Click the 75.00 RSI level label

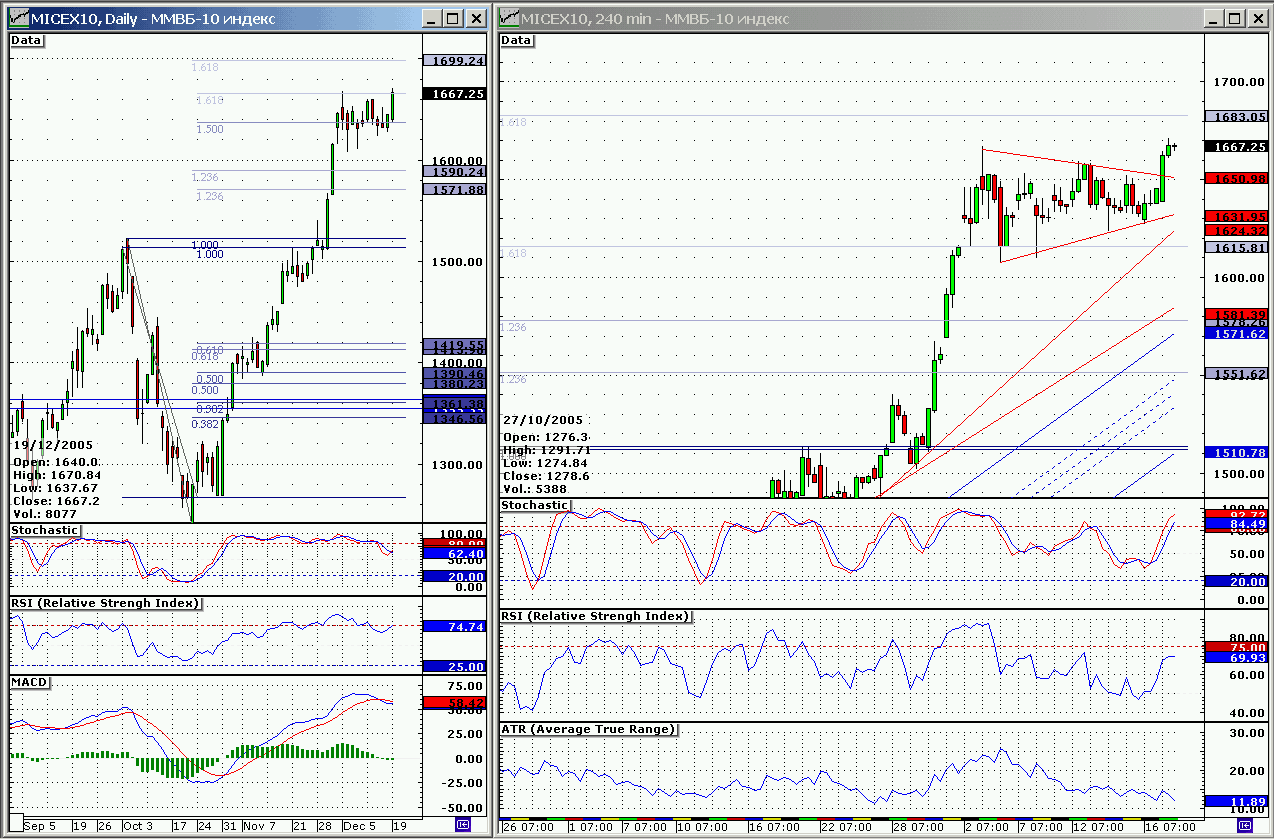[1237, 648]
